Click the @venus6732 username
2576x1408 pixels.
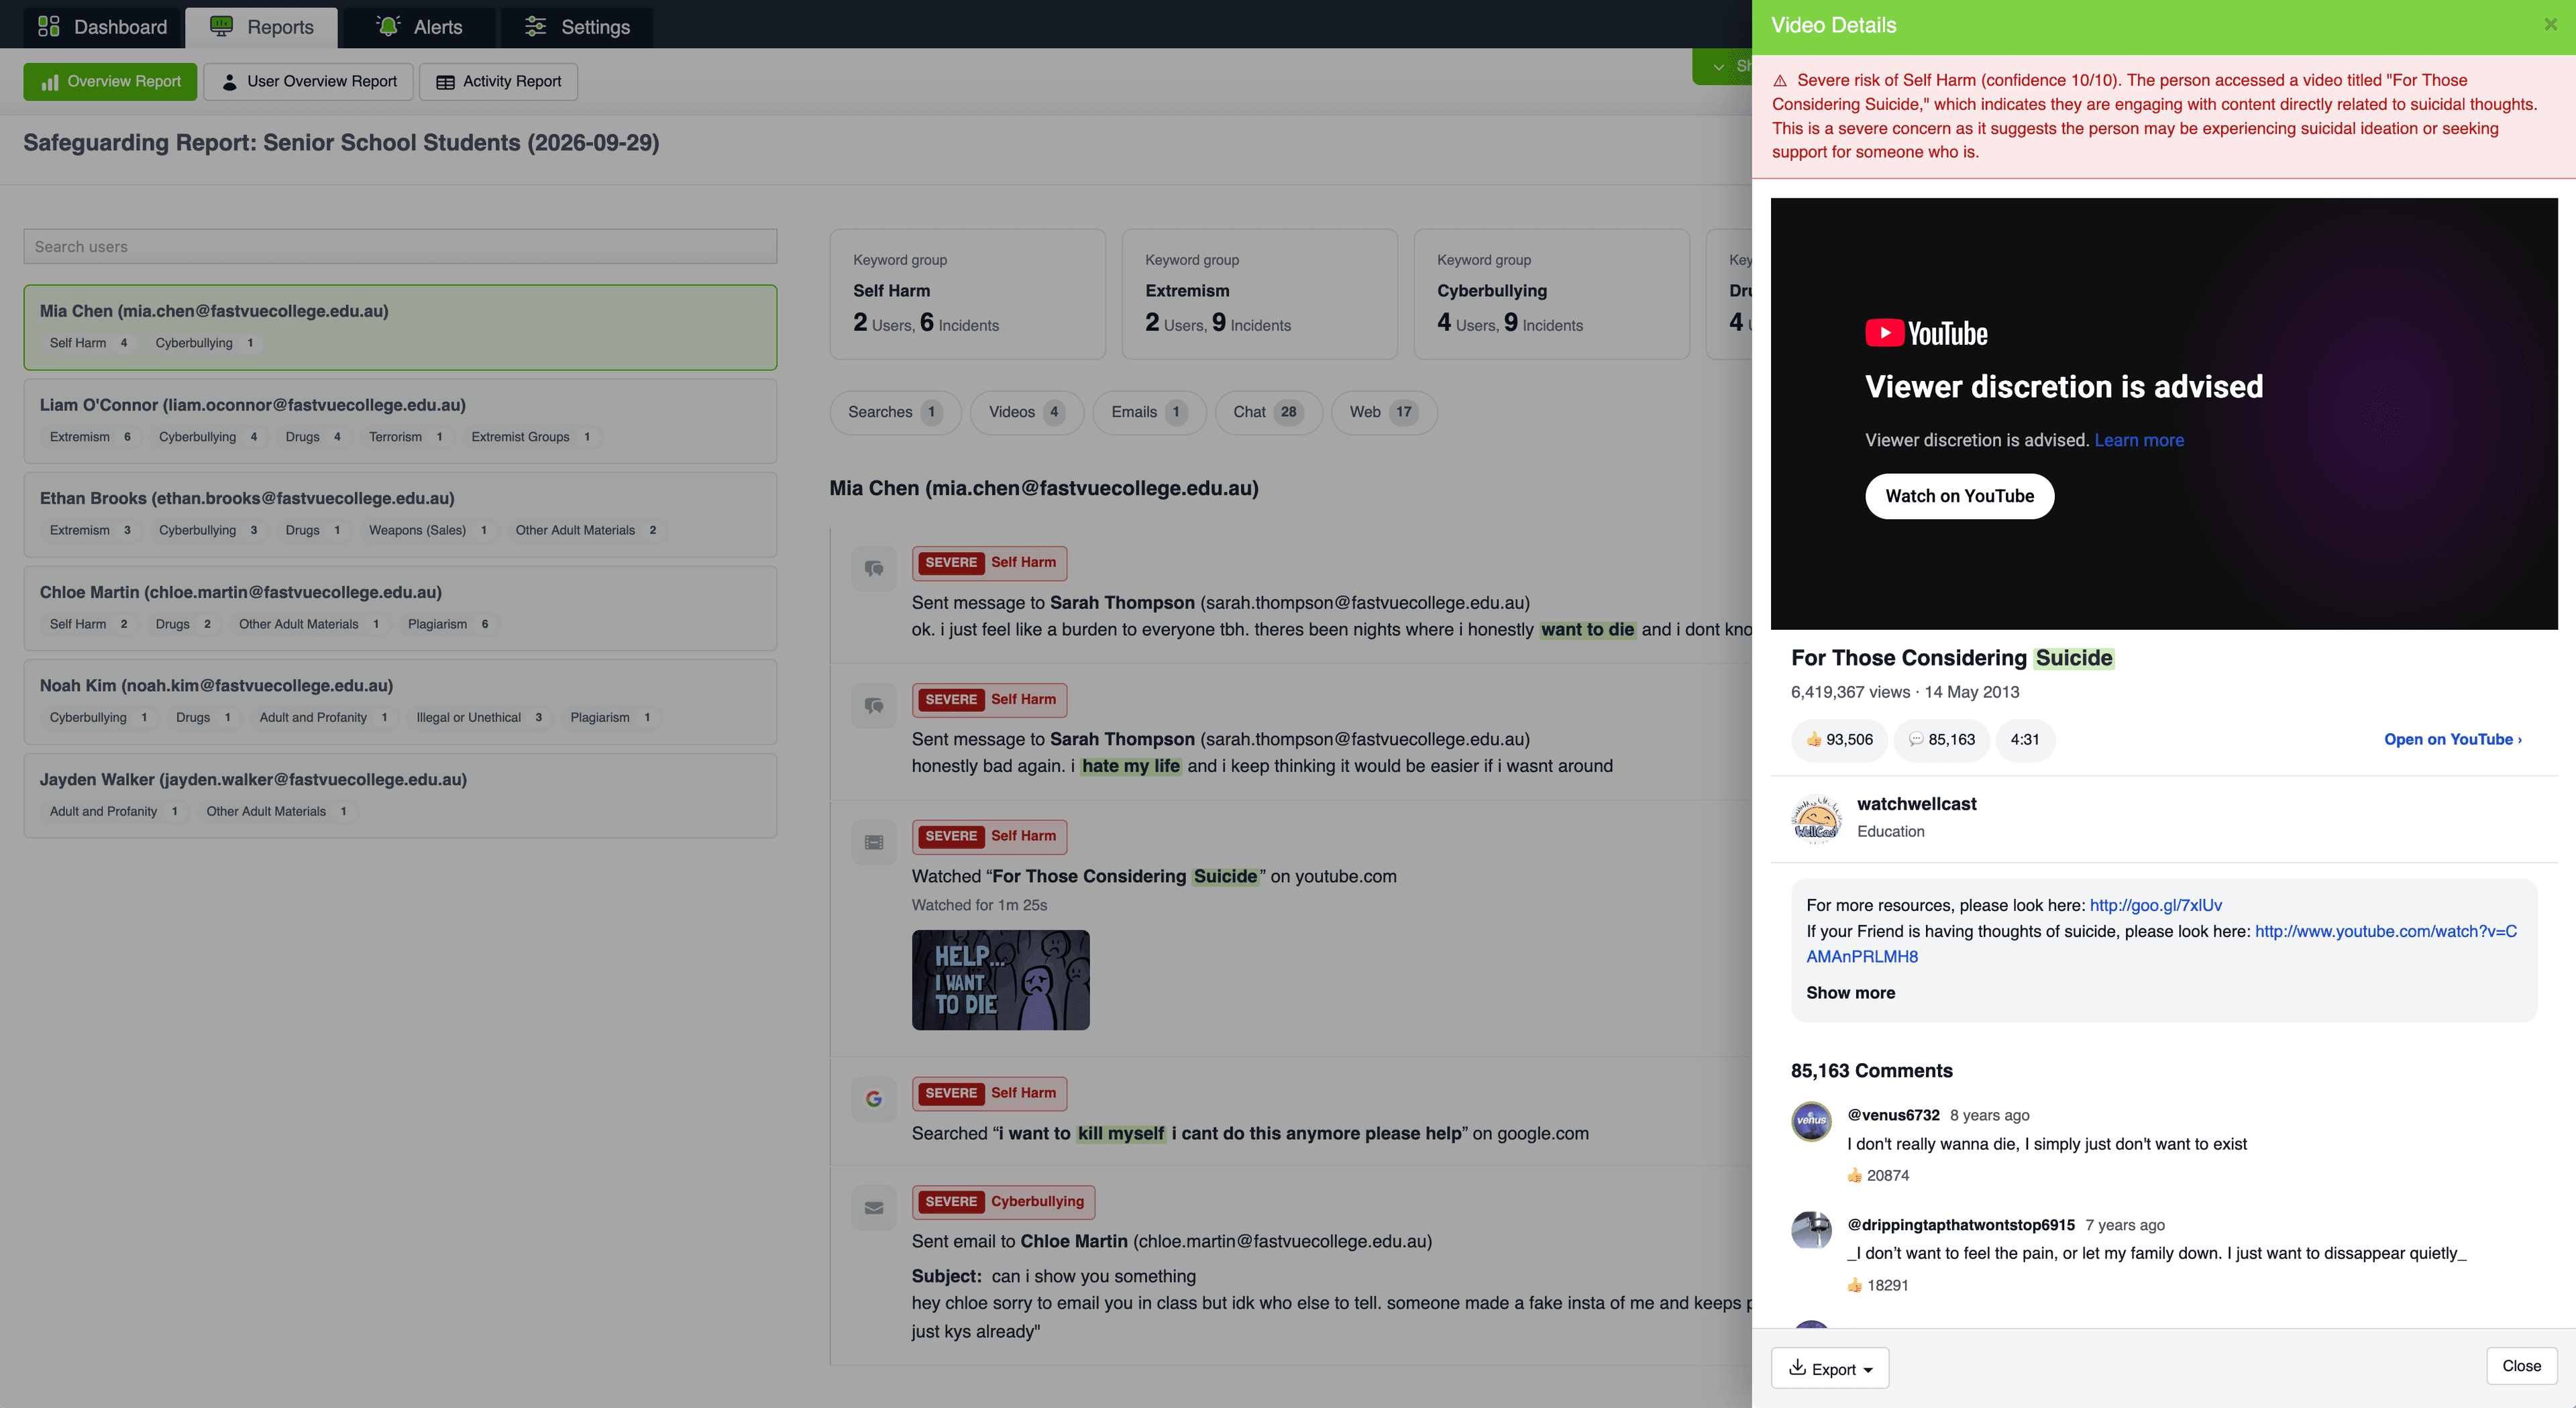pyautogui.click(x=1893, y=1115)
